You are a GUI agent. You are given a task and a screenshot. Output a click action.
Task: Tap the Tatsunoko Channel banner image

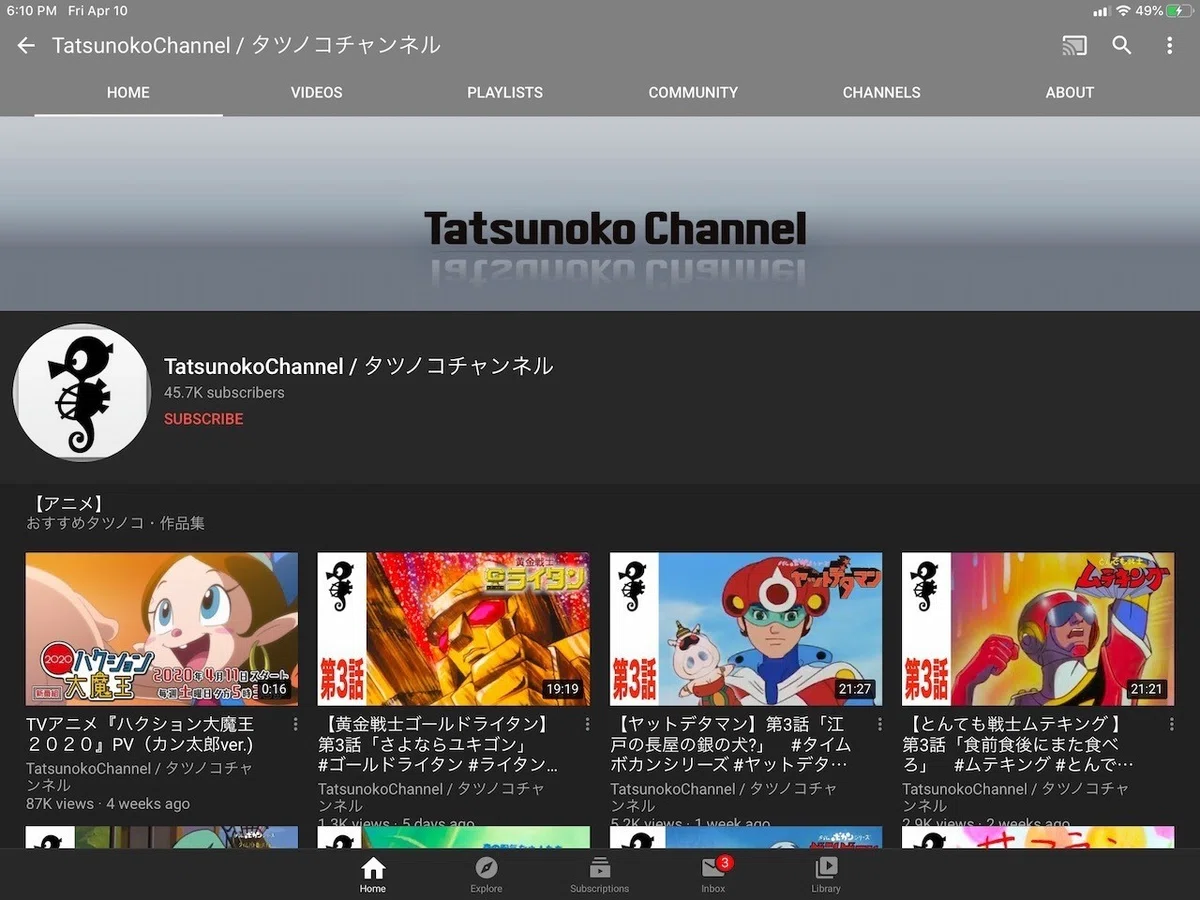(600, 213)
